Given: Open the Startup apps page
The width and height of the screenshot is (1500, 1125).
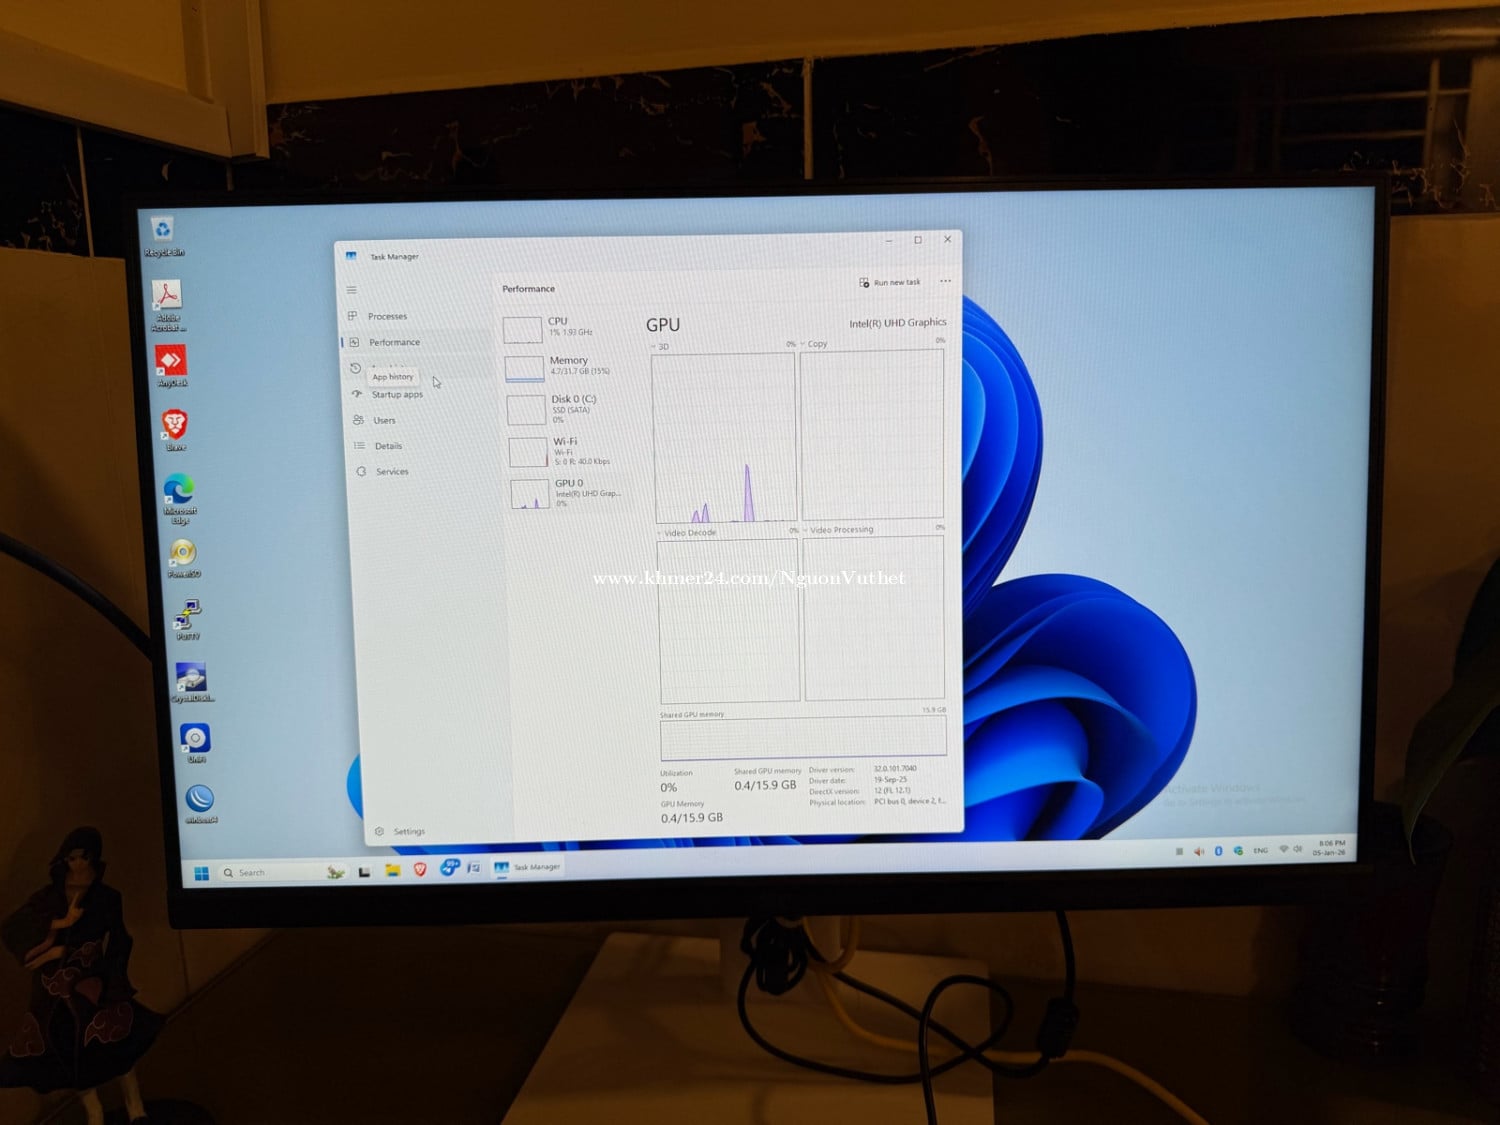Looking at the screenshot, I should (396, 395).
